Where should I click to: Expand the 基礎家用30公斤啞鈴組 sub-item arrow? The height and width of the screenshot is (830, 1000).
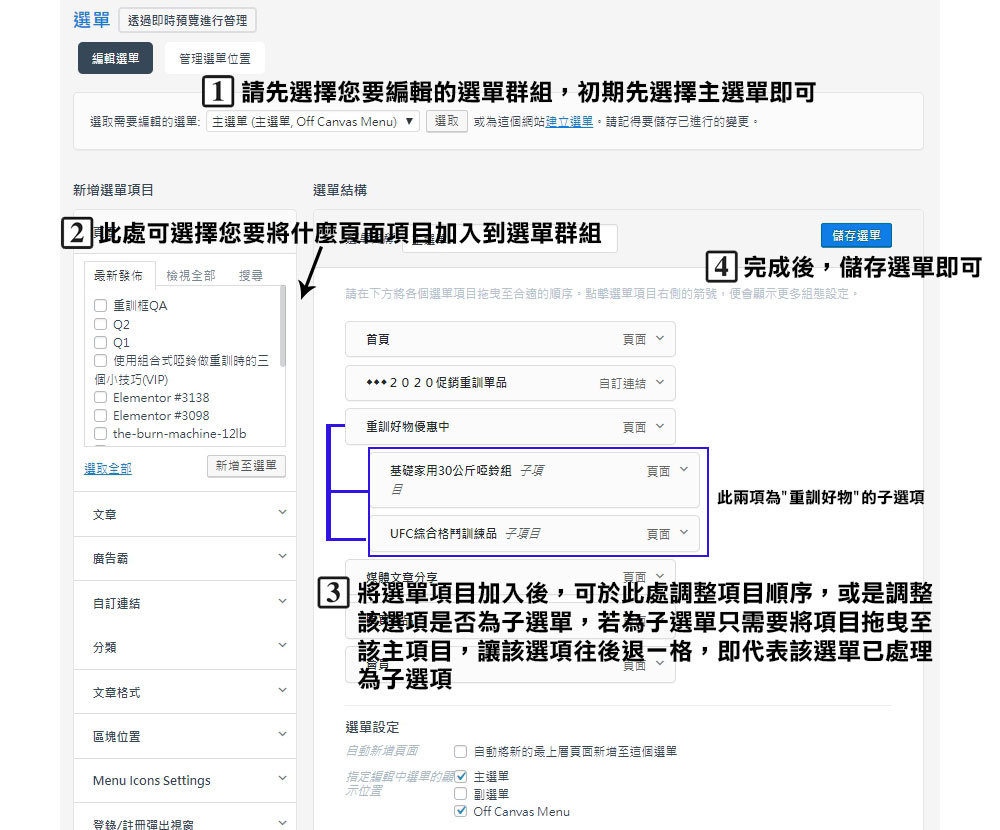[684, 470]
